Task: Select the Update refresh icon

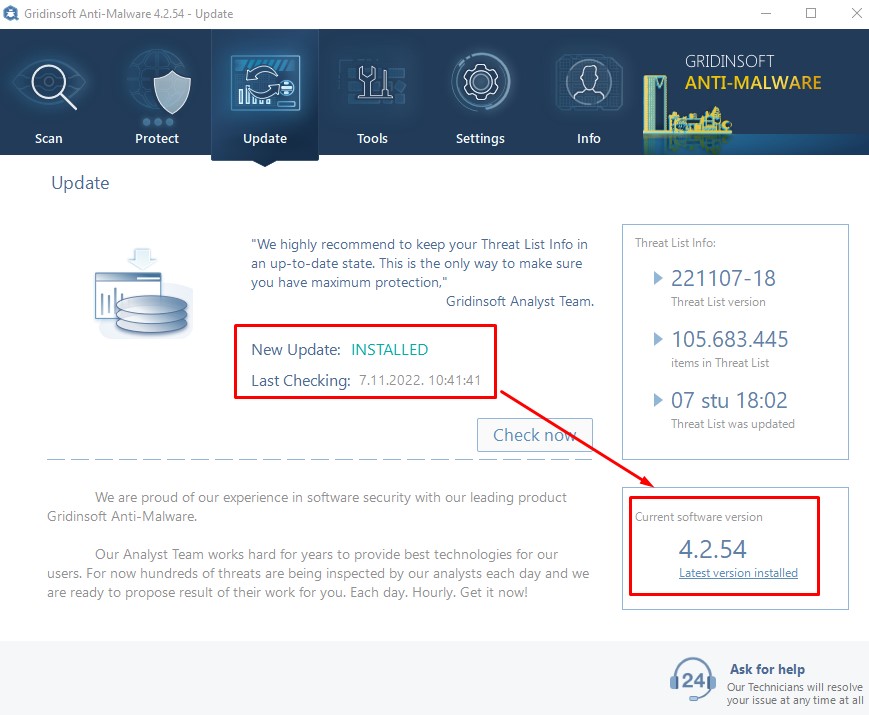Action: click(265, 83)
